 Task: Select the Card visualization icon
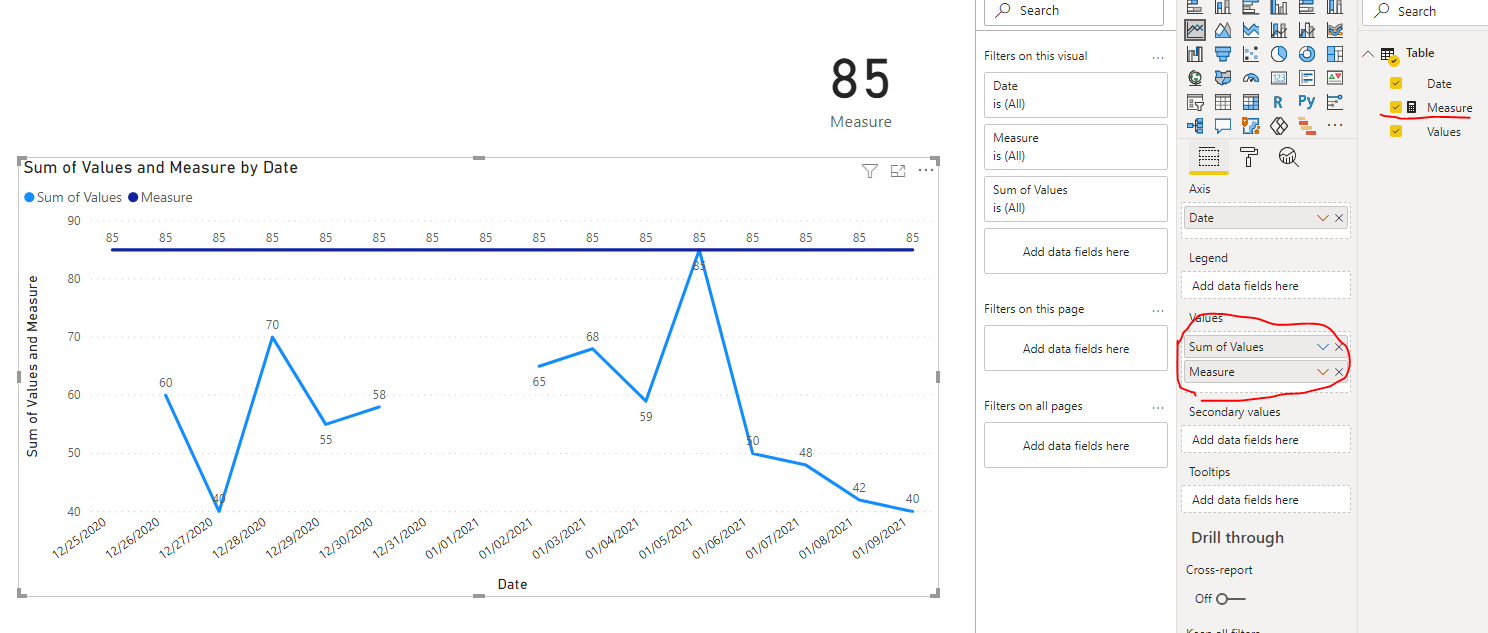pyautogui.click(x=1279, y=78)
